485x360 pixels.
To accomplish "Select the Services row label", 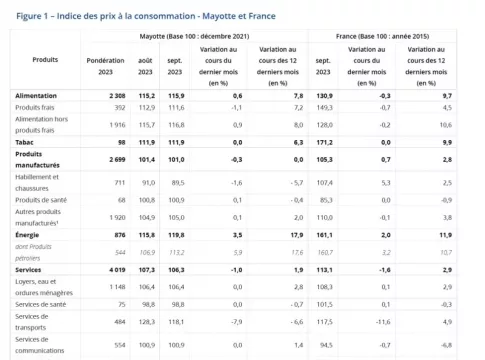I will pos(28,270).
